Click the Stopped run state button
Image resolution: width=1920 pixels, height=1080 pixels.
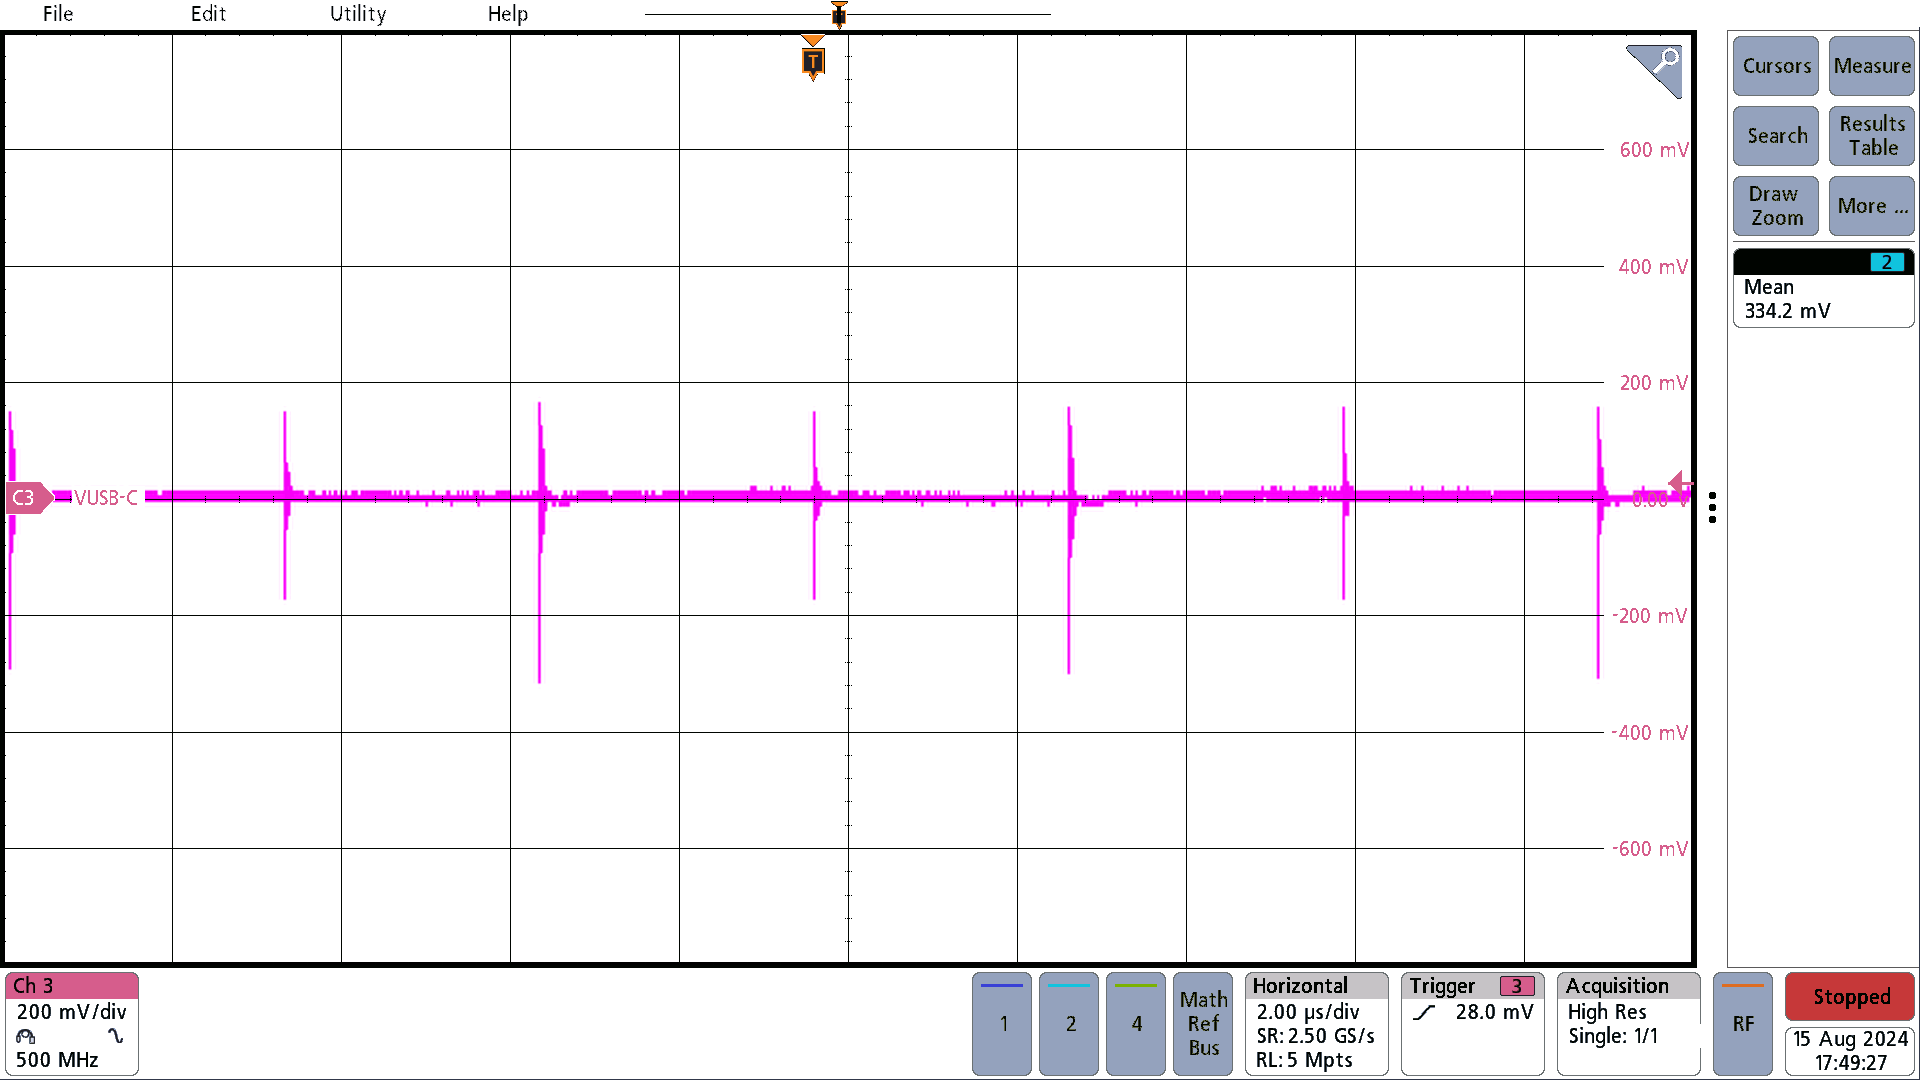(x=1850, y=997)
